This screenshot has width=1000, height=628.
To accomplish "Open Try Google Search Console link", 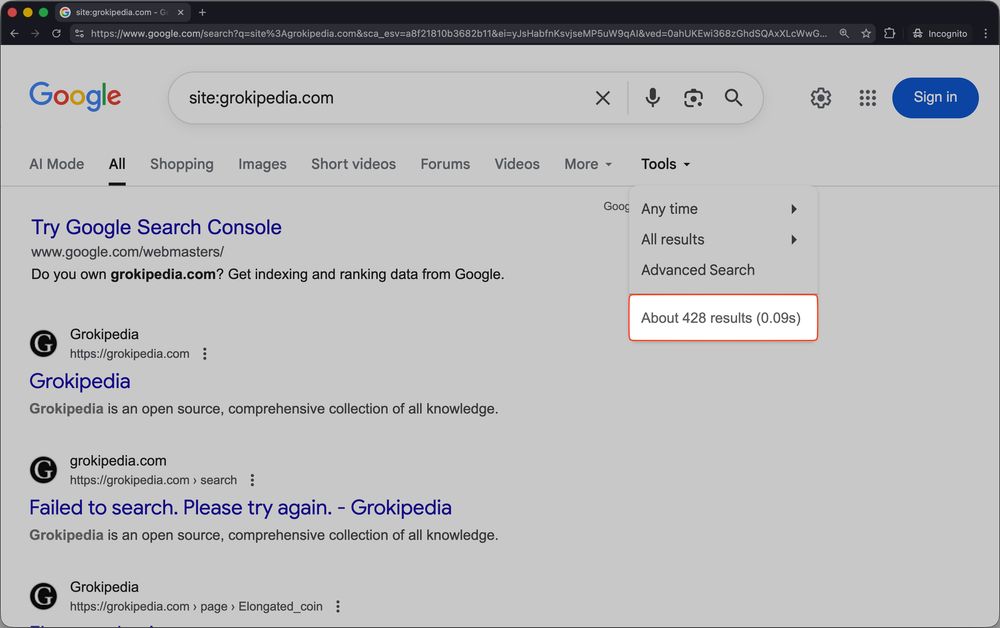I will tap(156, 227).
